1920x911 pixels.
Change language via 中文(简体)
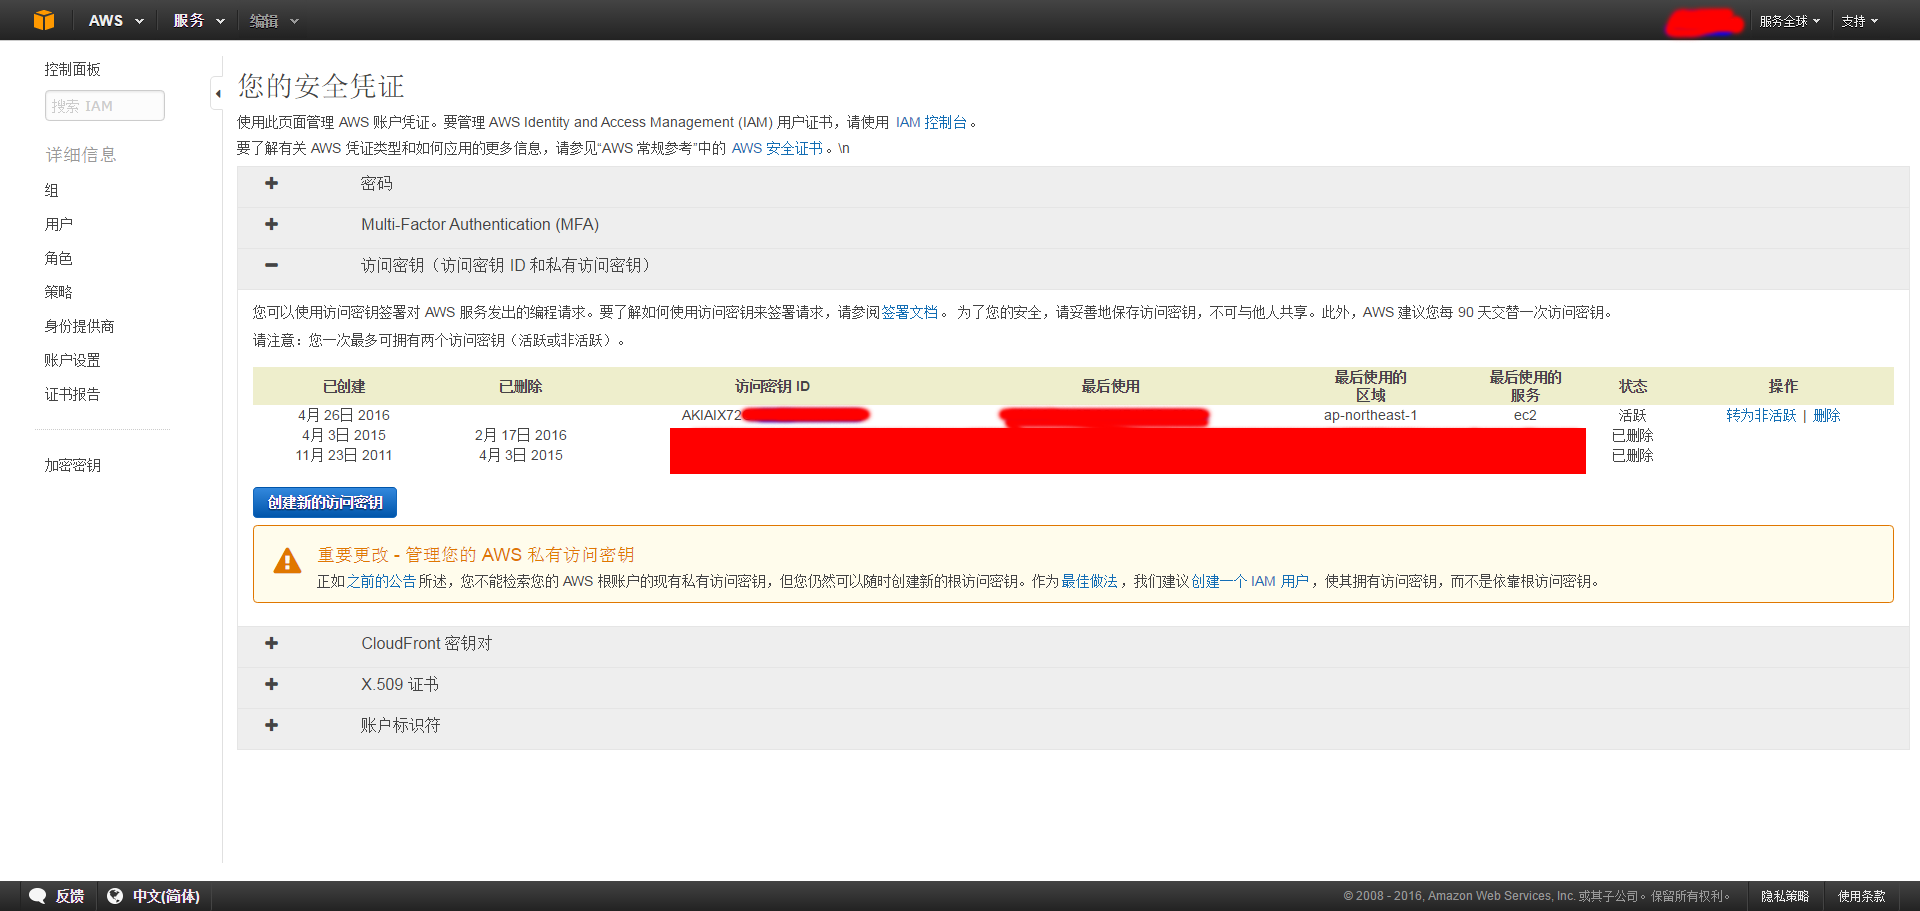(x=166, y=896)
